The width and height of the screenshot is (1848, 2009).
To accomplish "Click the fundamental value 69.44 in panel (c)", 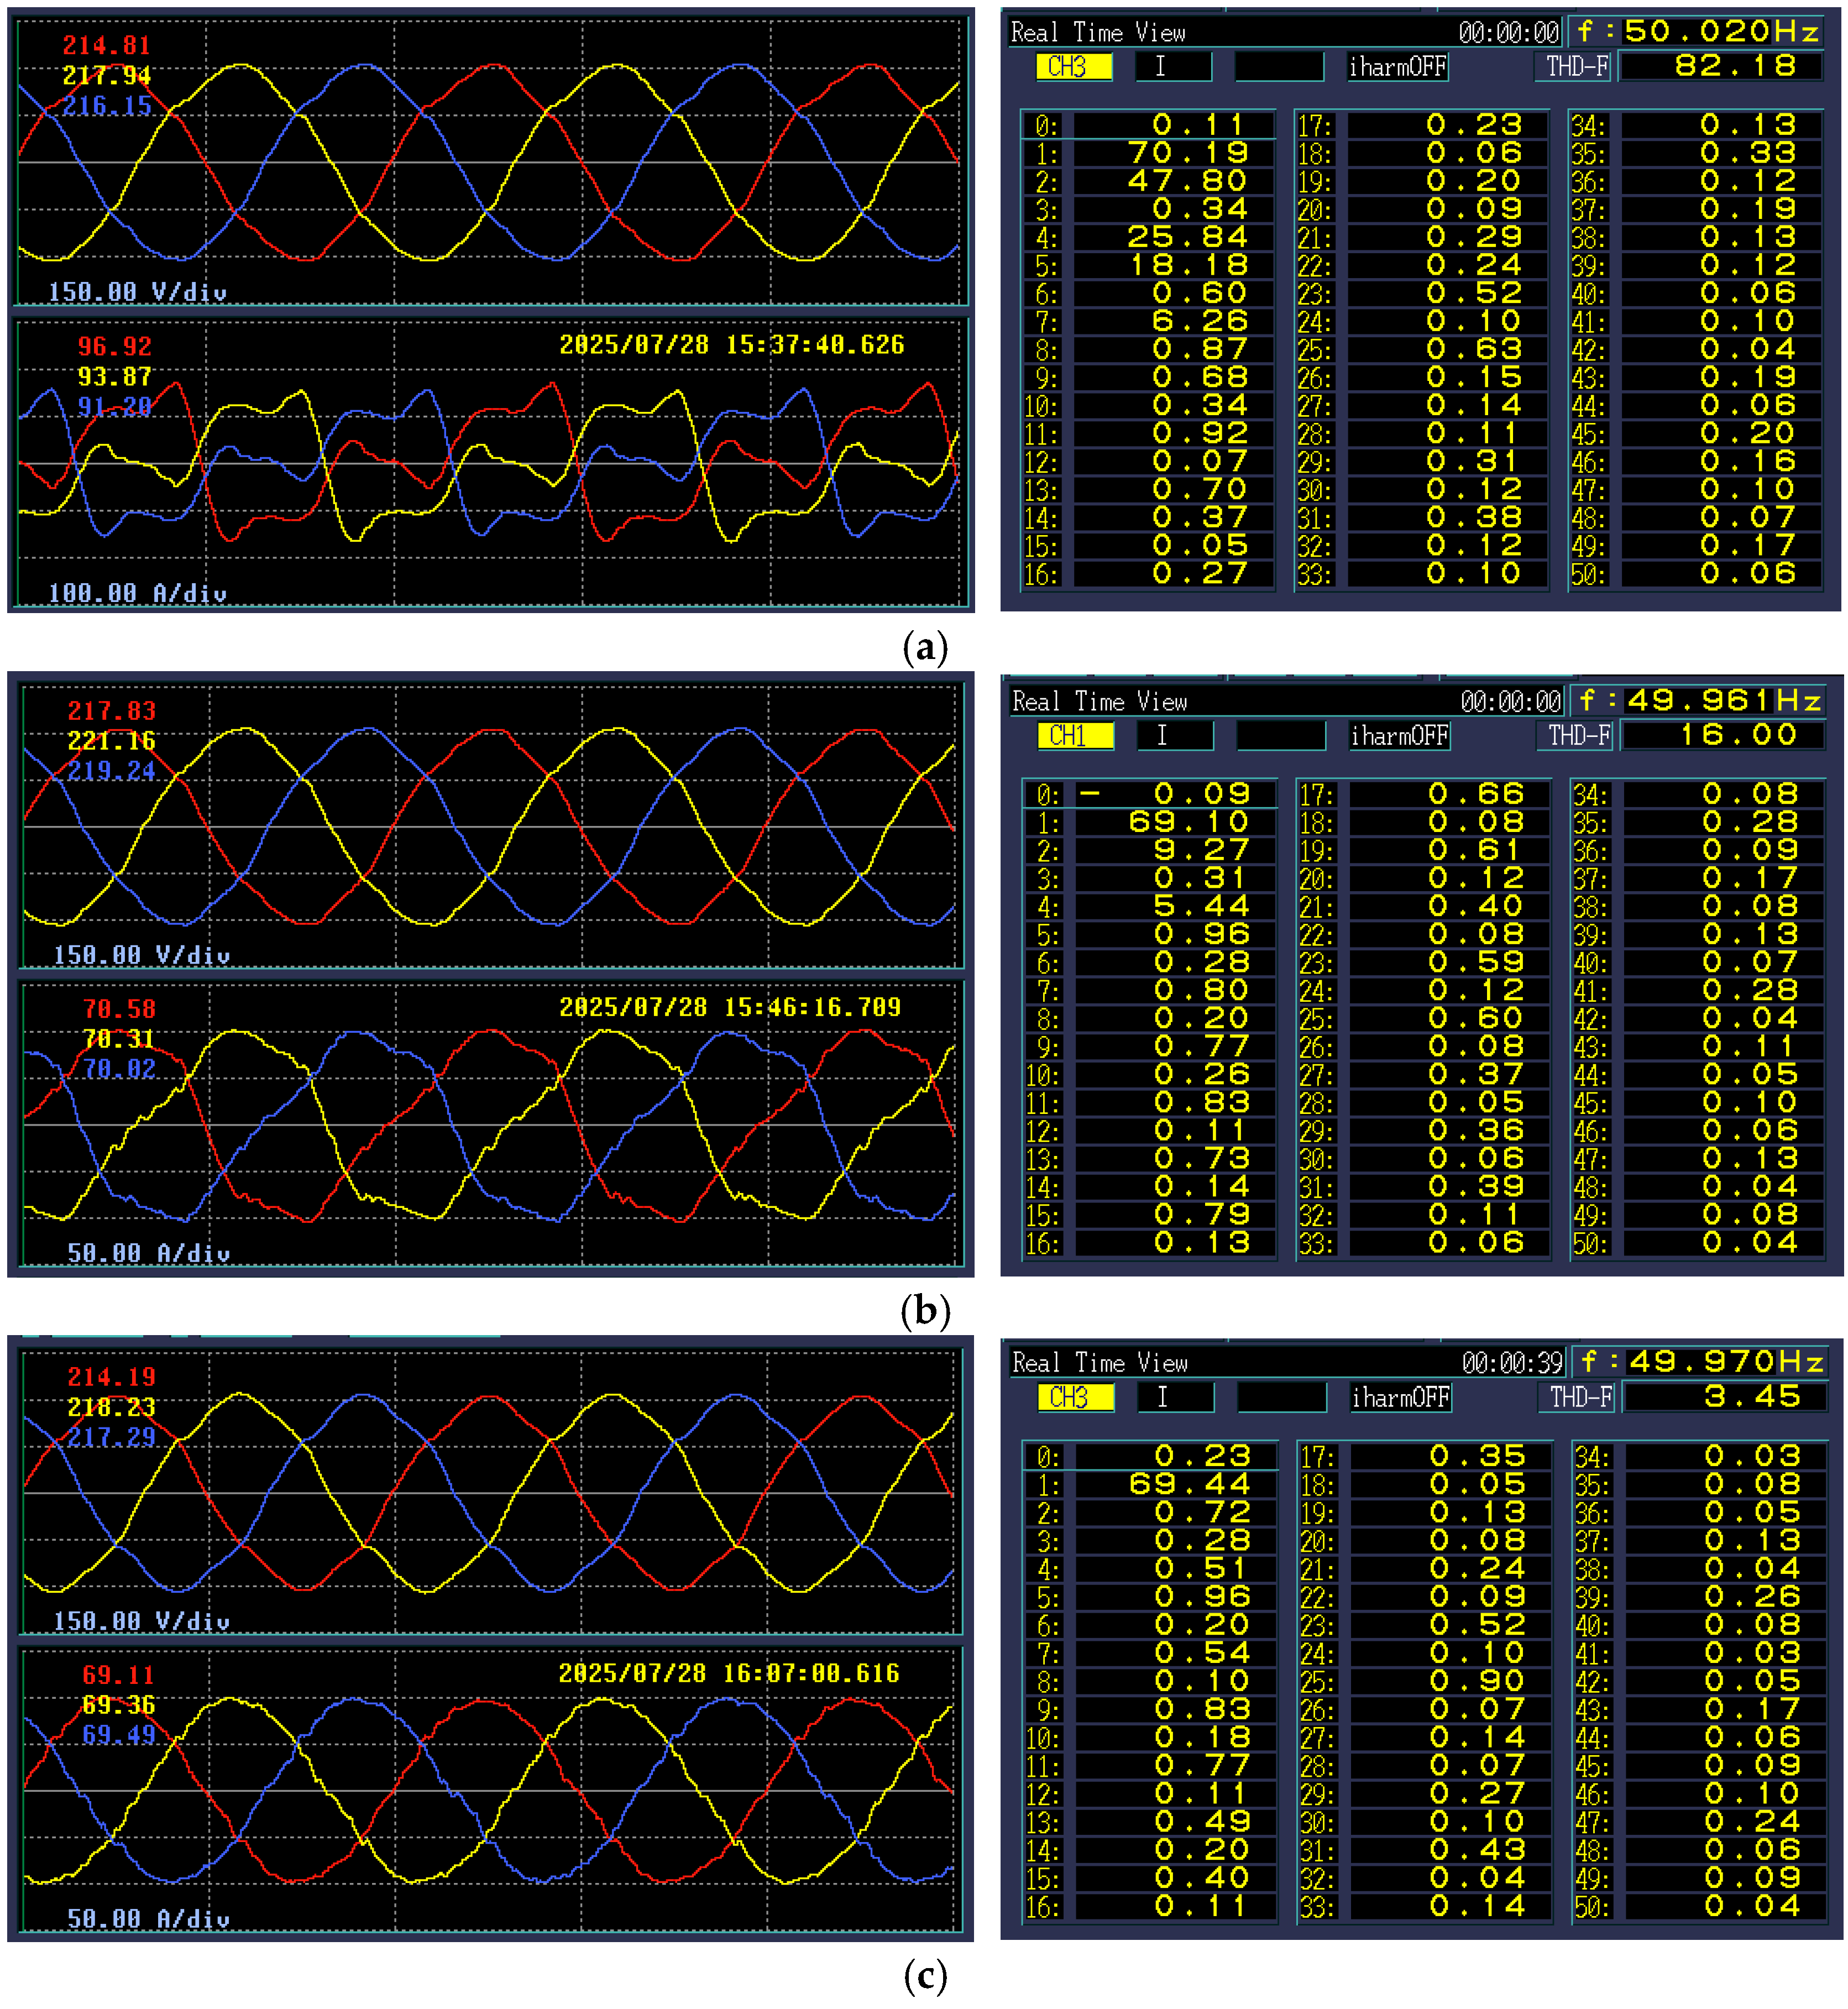I will point(1189,1484).
